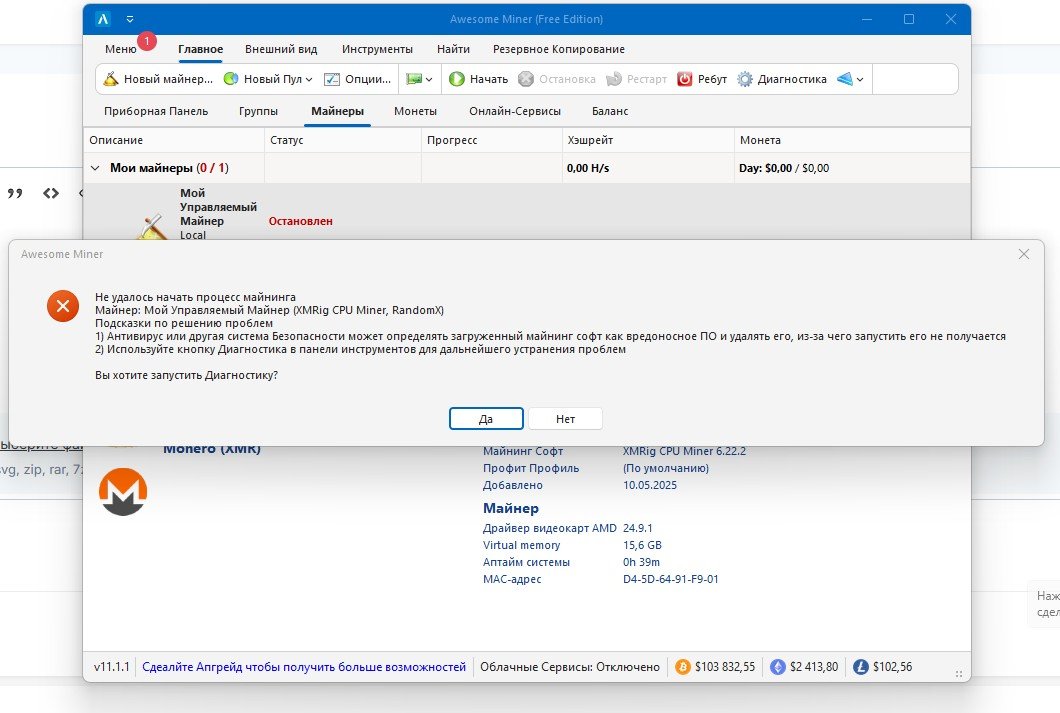
Task: Click the MAC address D4-5D-64-91-F9-01
Action: click(x=671, y=579)
